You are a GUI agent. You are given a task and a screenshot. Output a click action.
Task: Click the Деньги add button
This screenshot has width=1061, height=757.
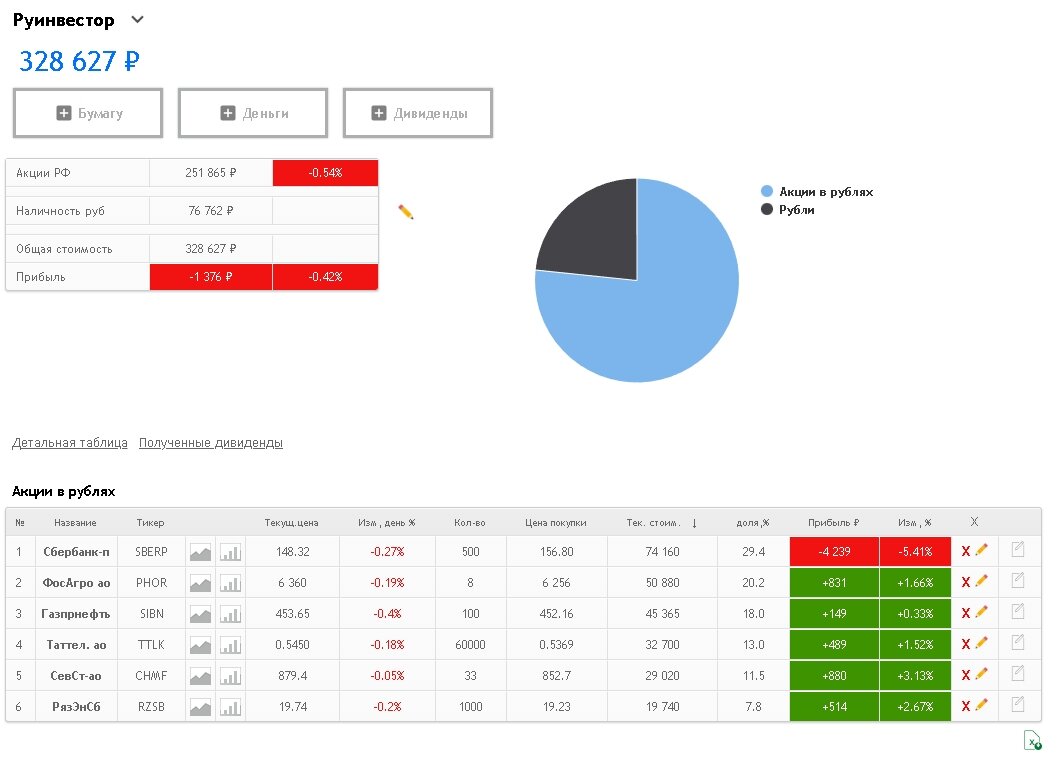(x=253, y=113)
